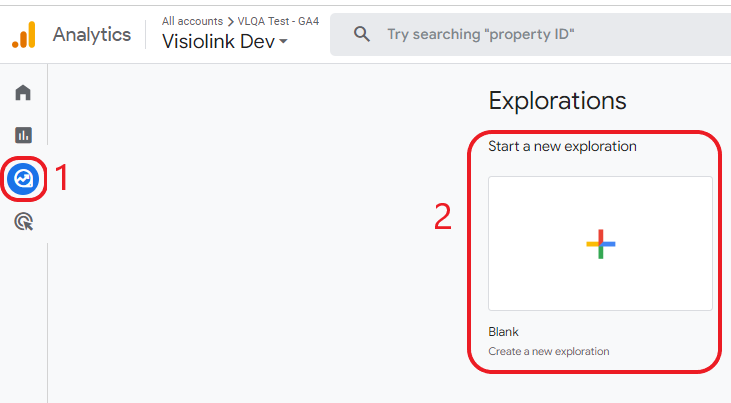Image resolution: width=731 pixels, height=403 pixels.
Task: Click the dropdown arrow beside Visiolink Dev
Action: (x=283, y=42)
